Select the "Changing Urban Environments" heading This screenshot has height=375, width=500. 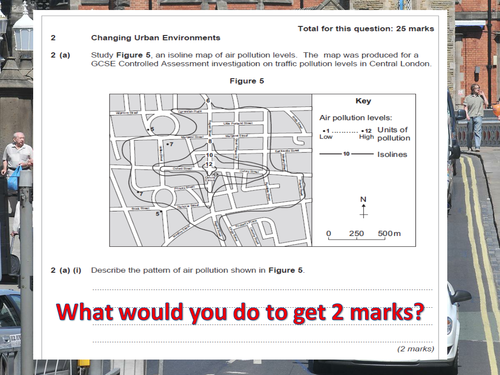click(x=156, y=38)
